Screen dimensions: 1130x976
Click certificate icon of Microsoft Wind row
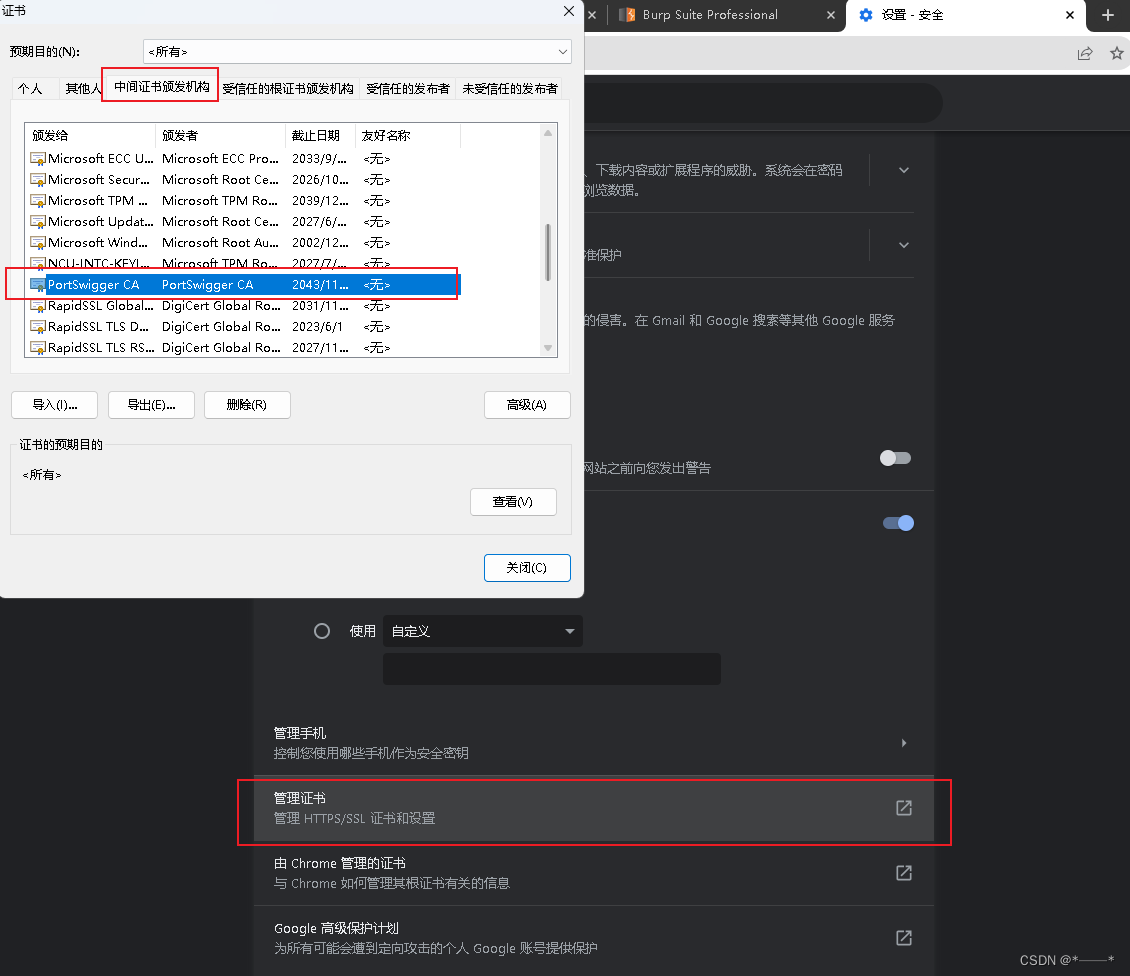[x=37, y=242]
